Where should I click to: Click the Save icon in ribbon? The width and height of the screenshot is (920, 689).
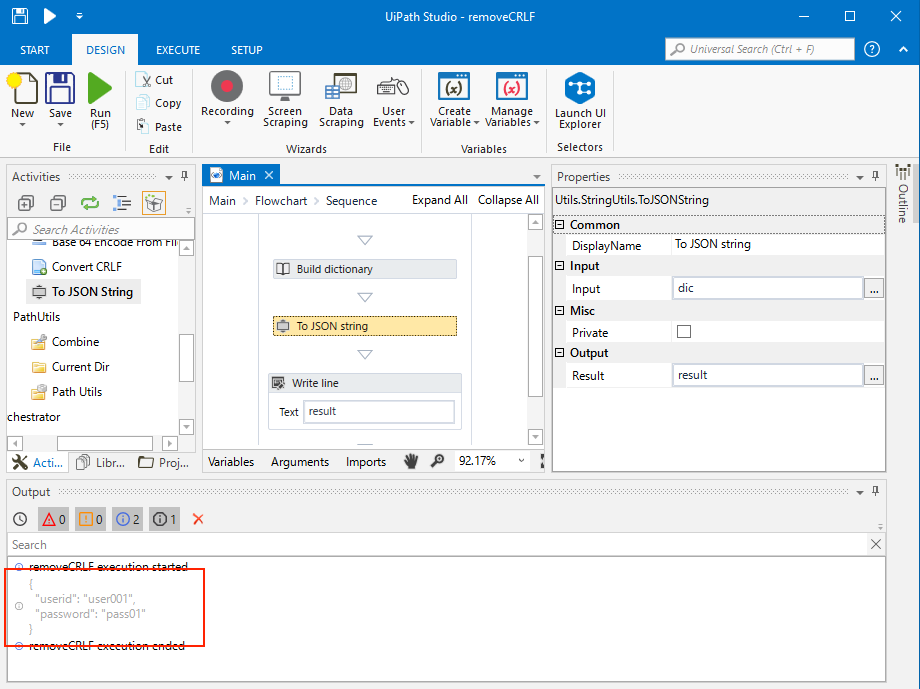[x=60, y=89]
